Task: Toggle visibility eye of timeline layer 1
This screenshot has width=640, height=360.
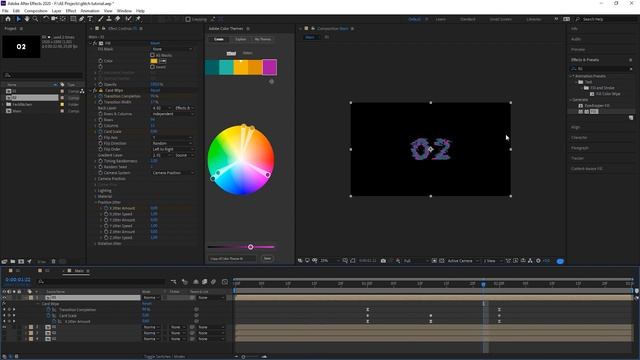Action: 4,298
